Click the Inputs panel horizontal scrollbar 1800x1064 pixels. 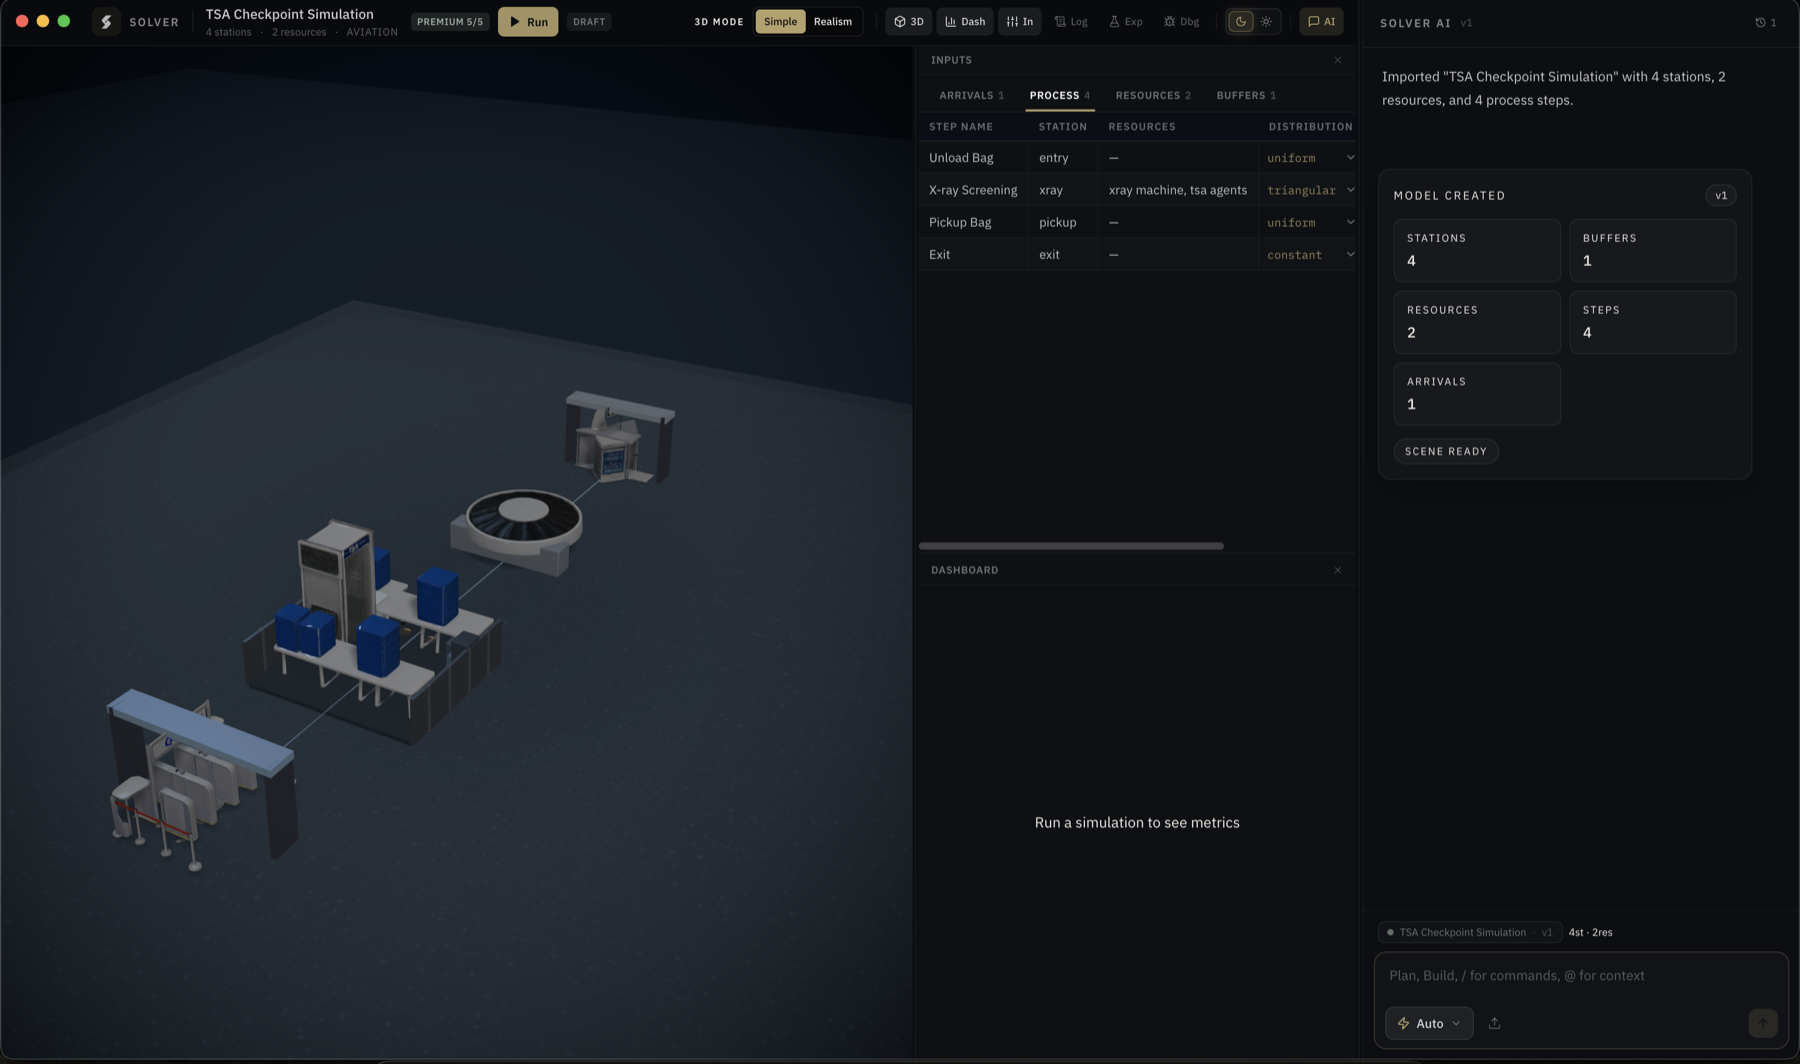[1071, 546]
